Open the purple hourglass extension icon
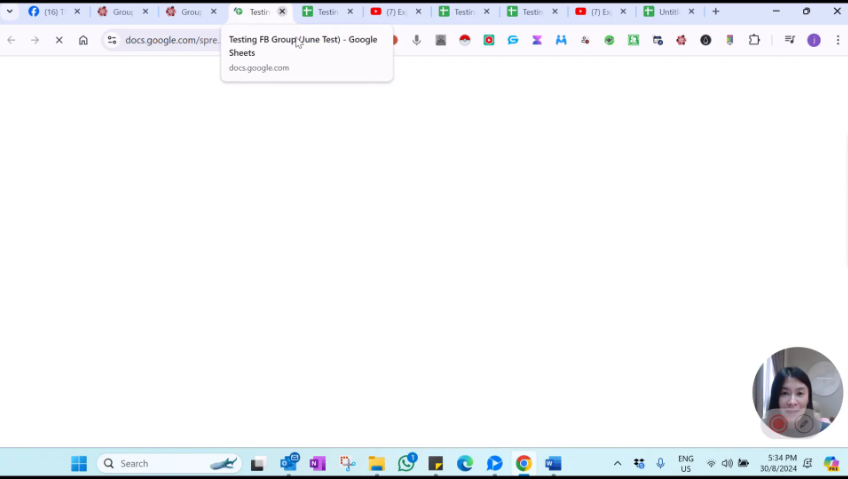This screenshot has width=848, height=479. [537, 40]
